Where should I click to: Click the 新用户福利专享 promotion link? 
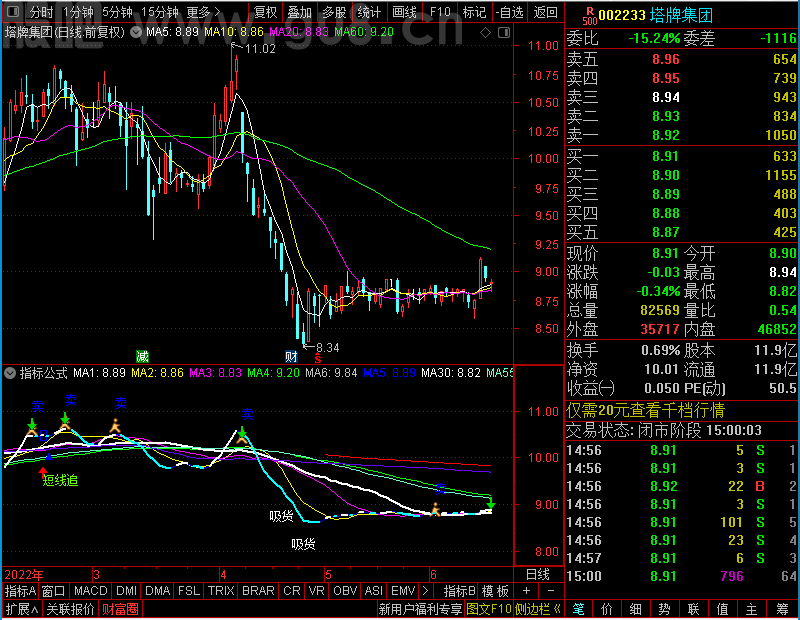tap(420, 609)
